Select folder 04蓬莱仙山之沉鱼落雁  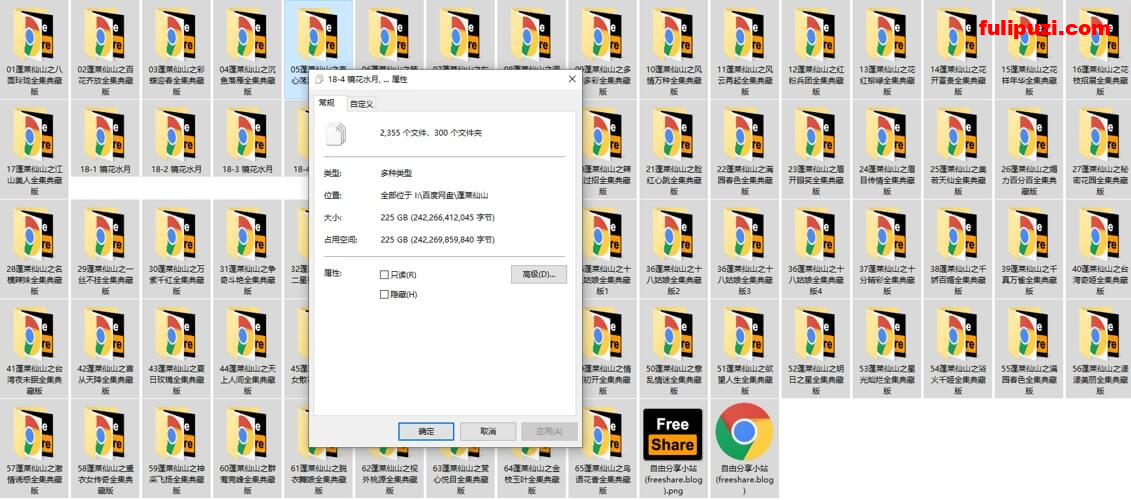(x=247, y=48)
